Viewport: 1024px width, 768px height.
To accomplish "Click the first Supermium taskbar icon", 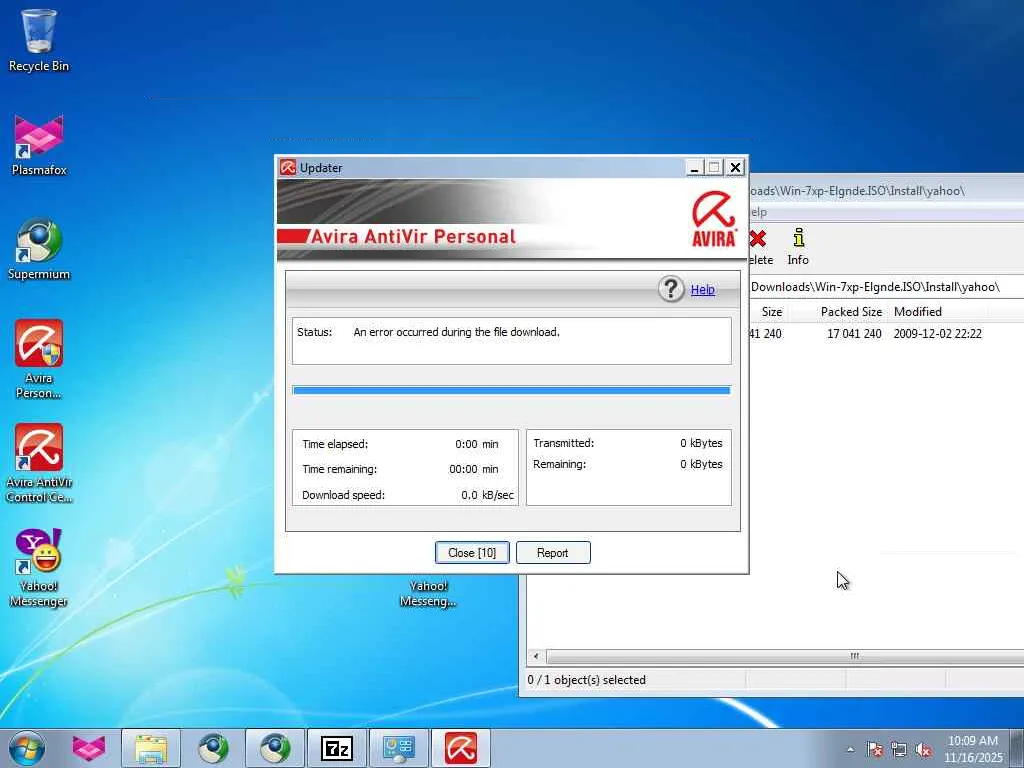I will coord(213,748).
